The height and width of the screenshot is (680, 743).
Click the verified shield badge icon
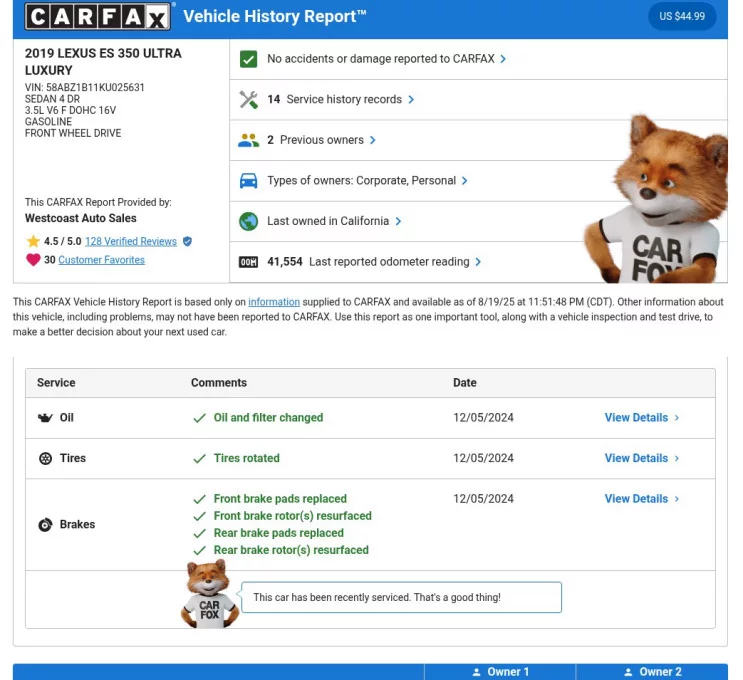pyautogui.click(x=187, y=241)
